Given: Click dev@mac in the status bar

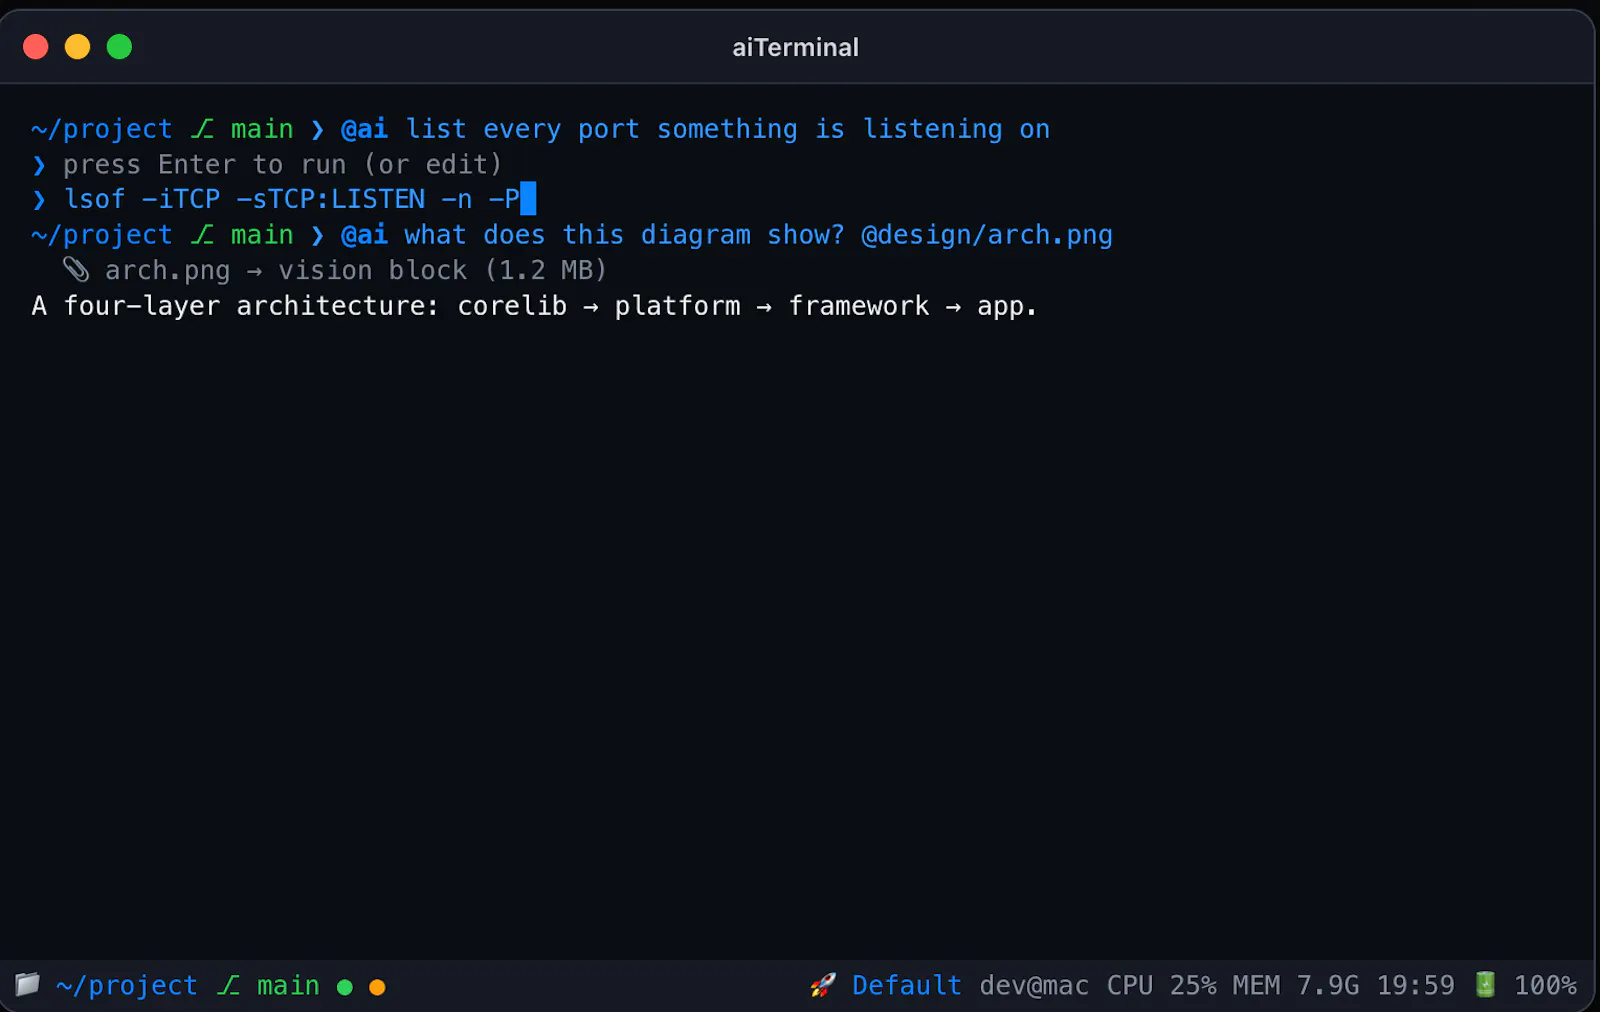Looking at the screenshot, I should pyautogui.click(x=1034, y=986).
